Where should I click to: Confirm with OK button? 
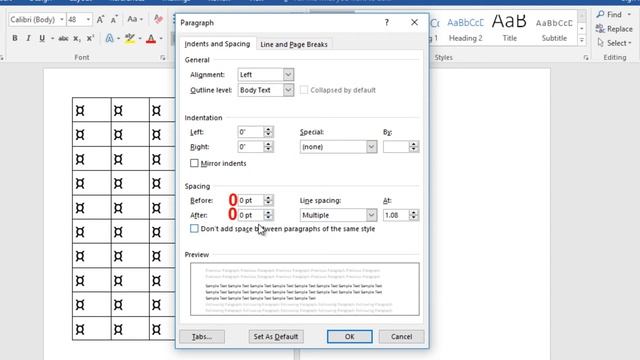click(x=349, y=337)
